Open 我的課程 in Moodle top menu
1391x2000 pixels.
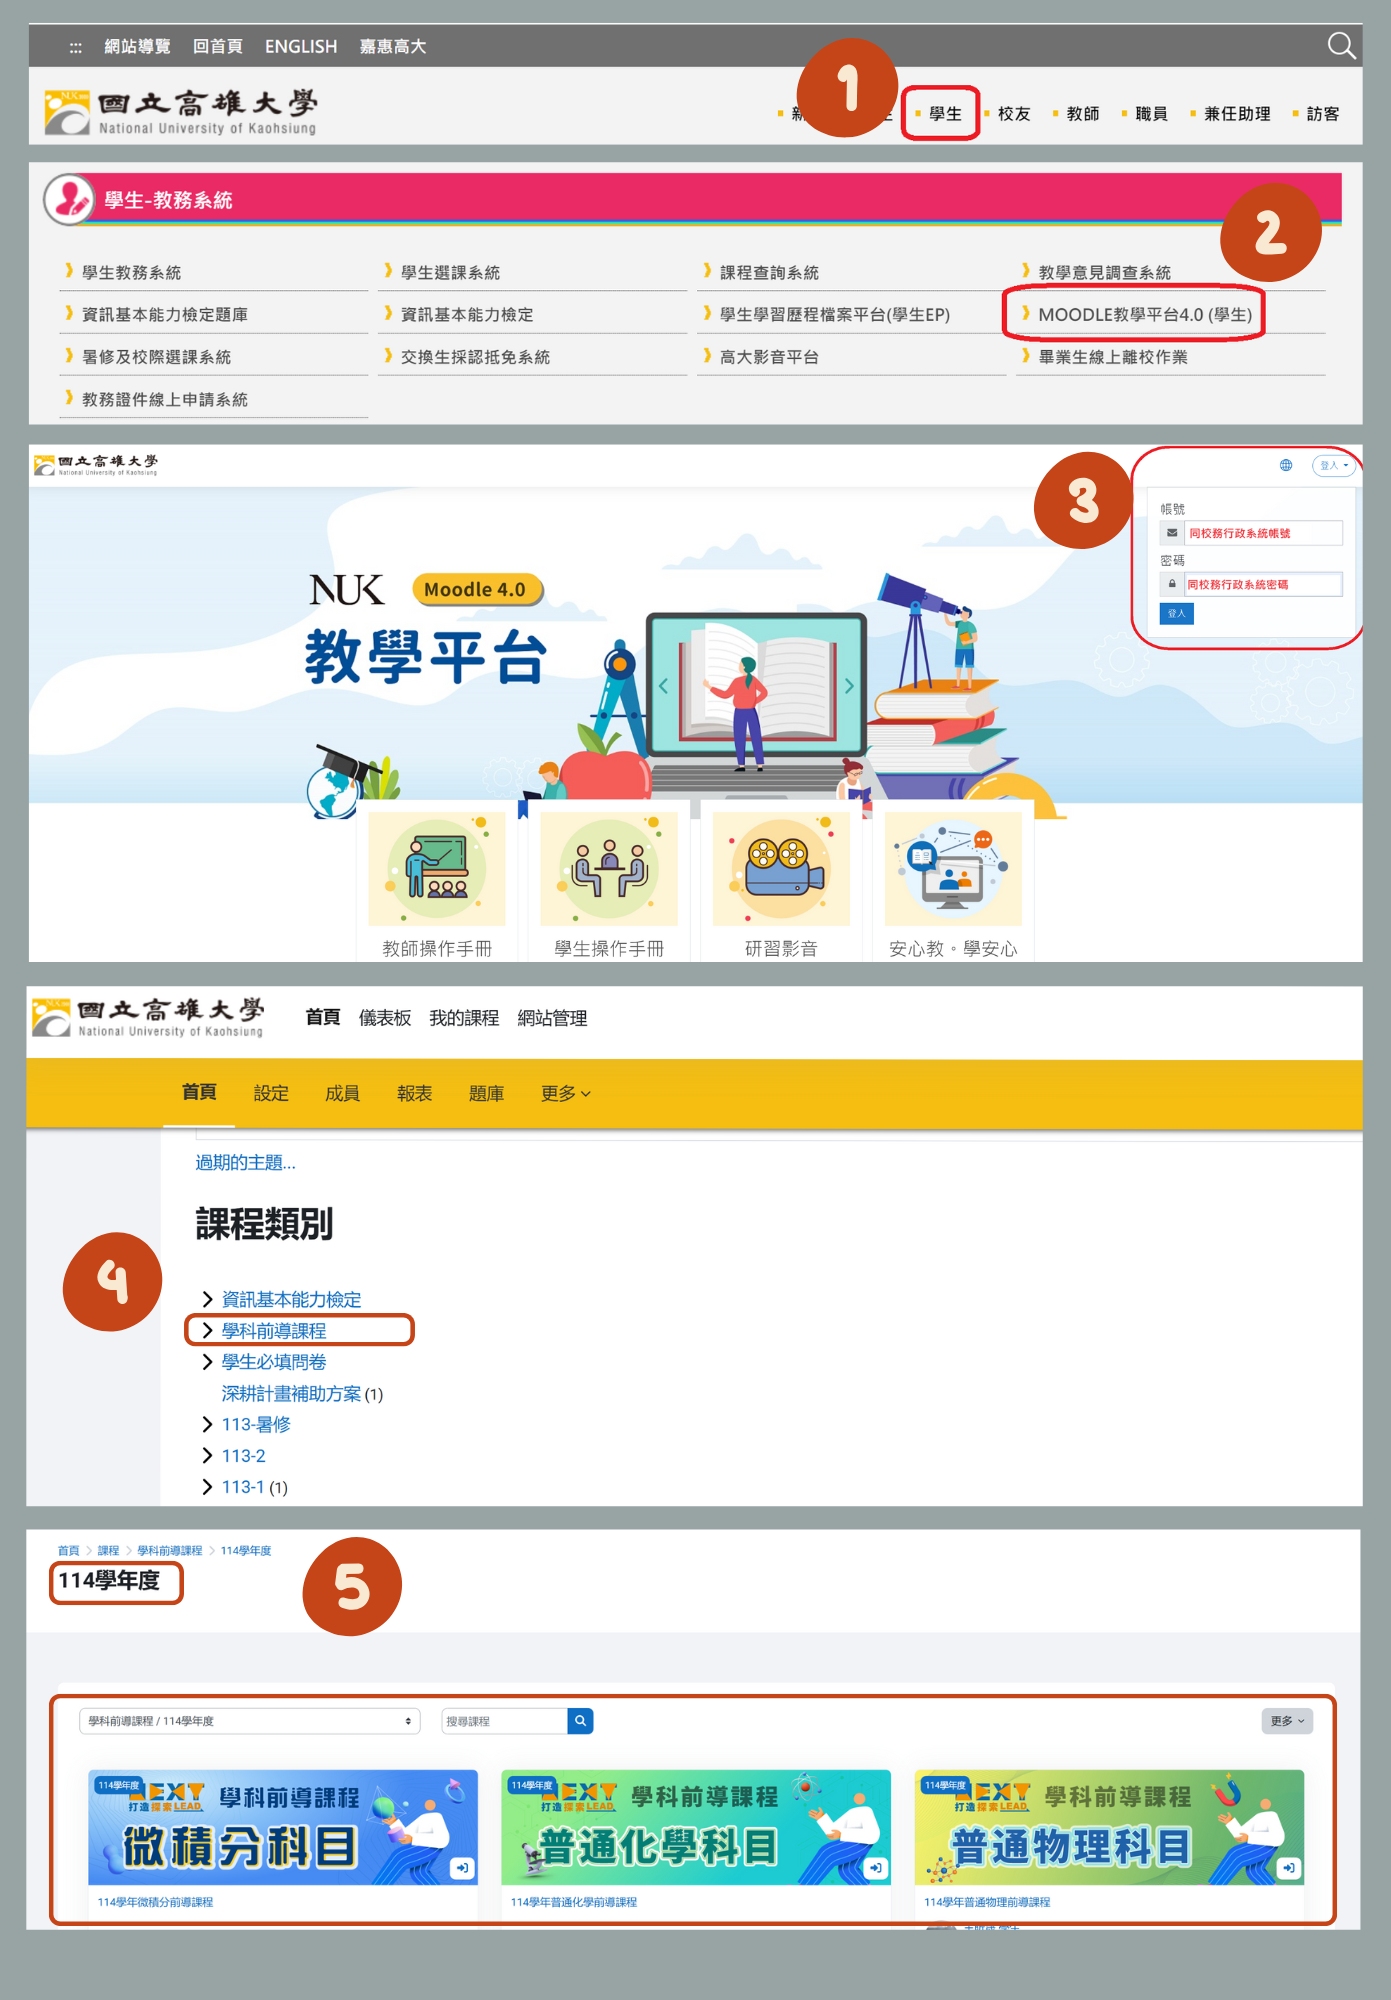pyautogui.click(x=464, y=1018)
